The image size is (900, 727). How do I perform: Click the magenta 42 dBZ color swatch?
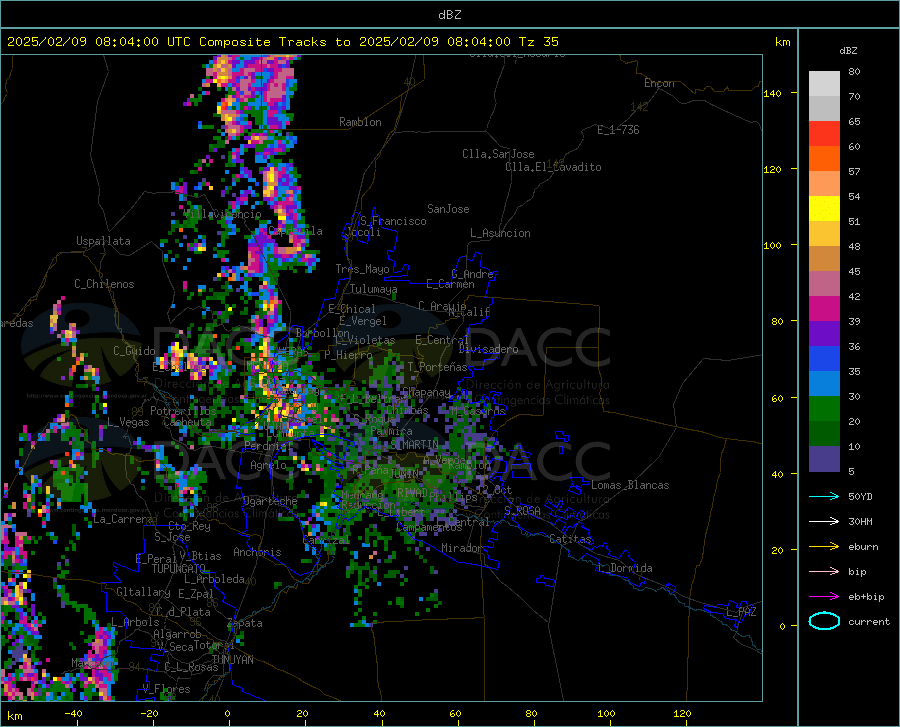coord(824,308)
